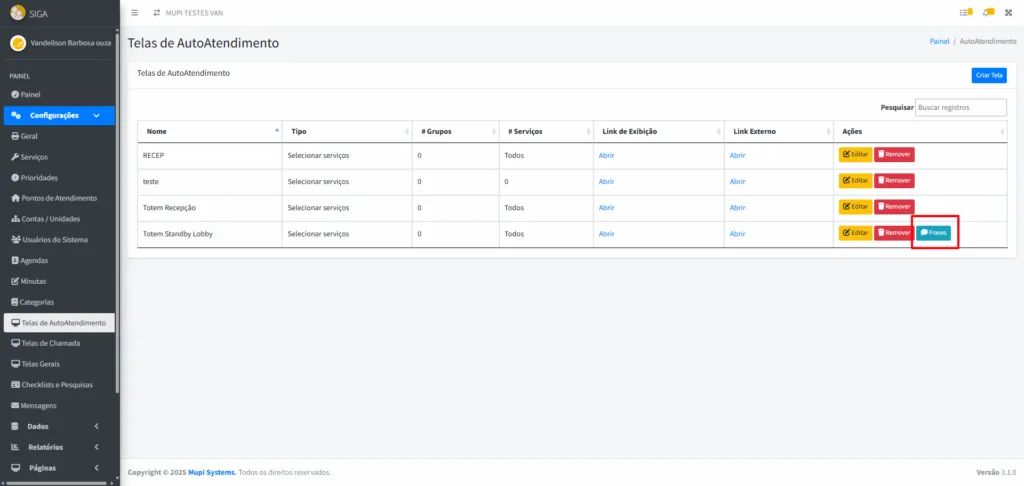Screen dimensions: 1024x486
Task: Open Telas de Chamada in the sidebar
Action: [x=50, y=343]
